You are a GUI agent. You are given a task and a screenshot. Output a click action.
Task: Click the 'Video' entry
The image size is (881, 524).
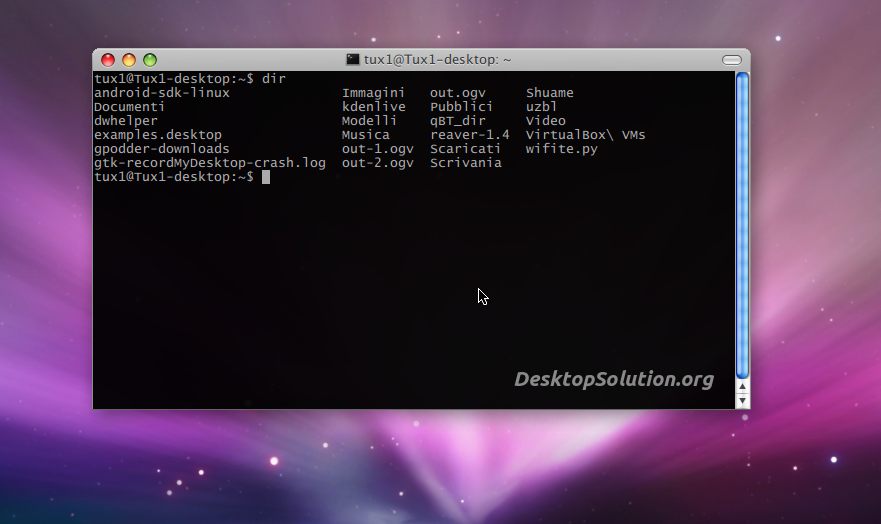tap(546, 121)
